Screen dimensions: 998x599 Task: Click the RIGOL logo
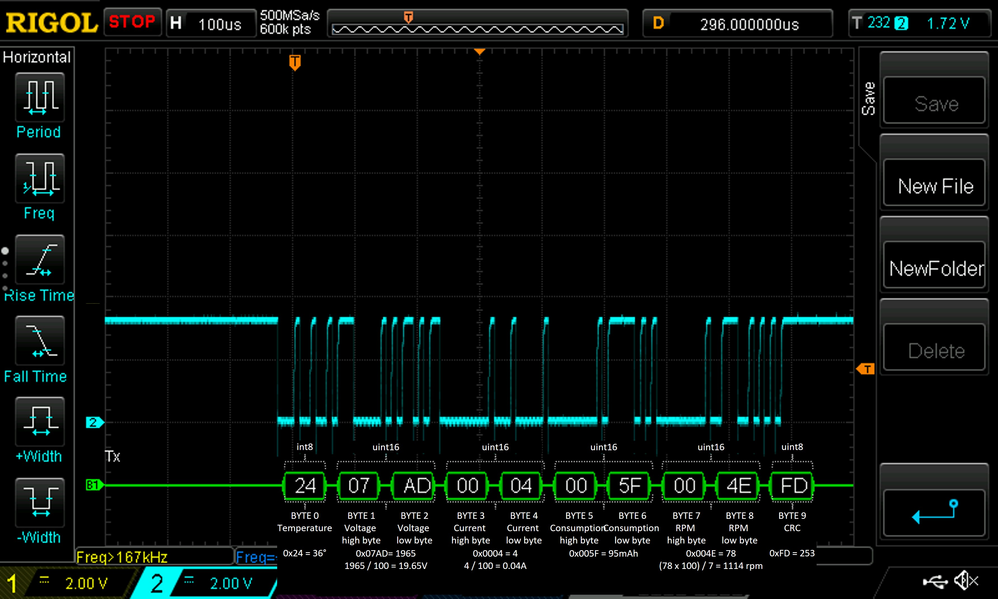[51, 23]
